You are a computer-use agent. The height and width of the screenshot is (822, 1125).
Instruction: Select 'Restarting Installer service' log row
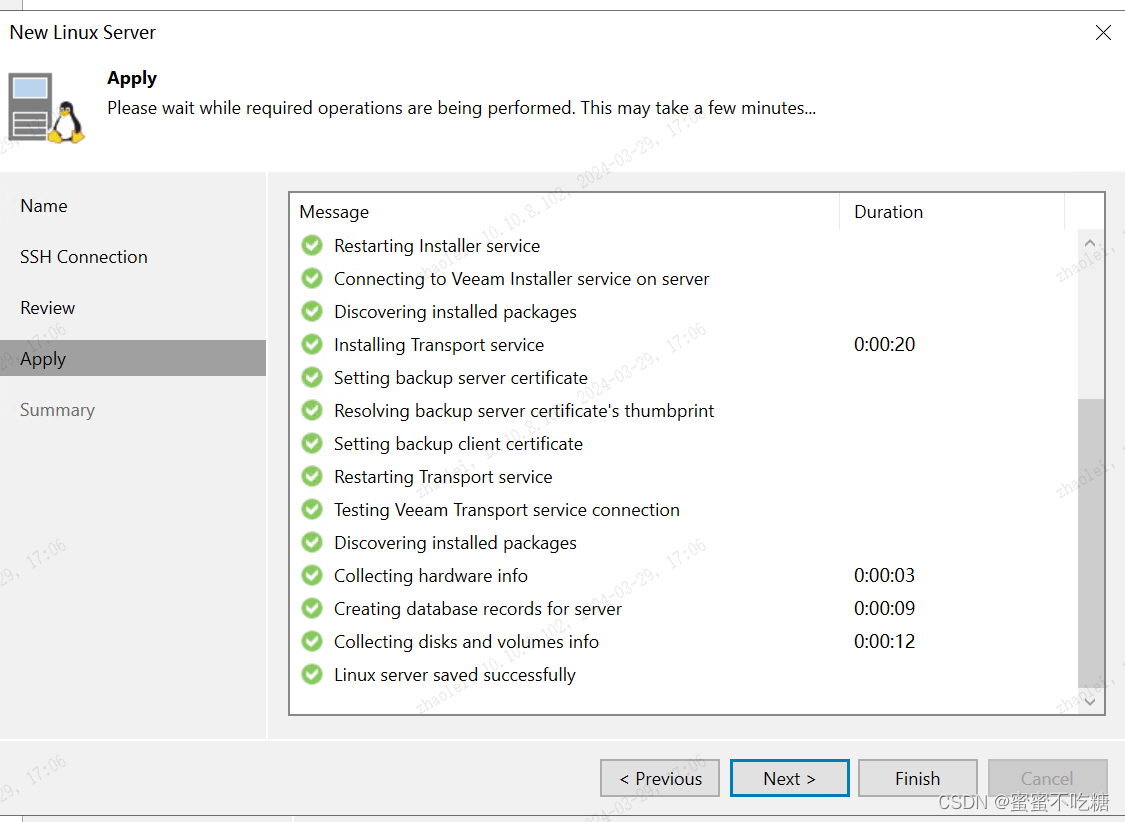click(684, 245)
